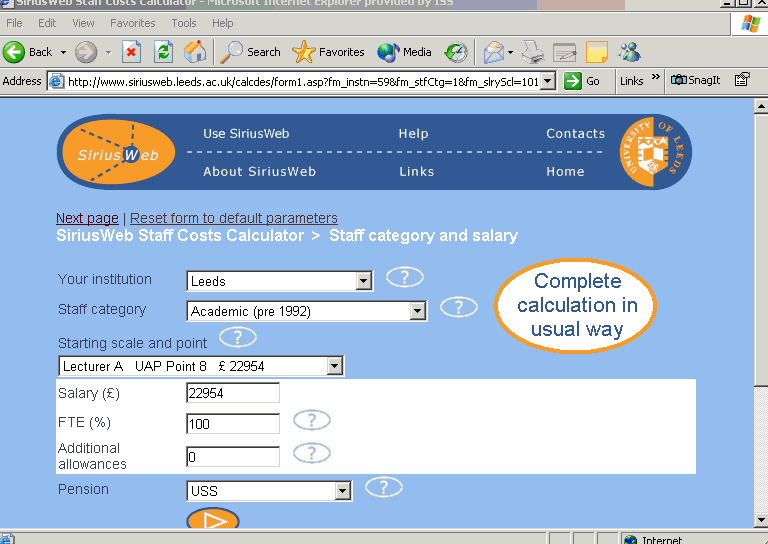Click the browser Stop toolbar icon
This screenshot has height=544, width=768.
[x=131, y=52]
